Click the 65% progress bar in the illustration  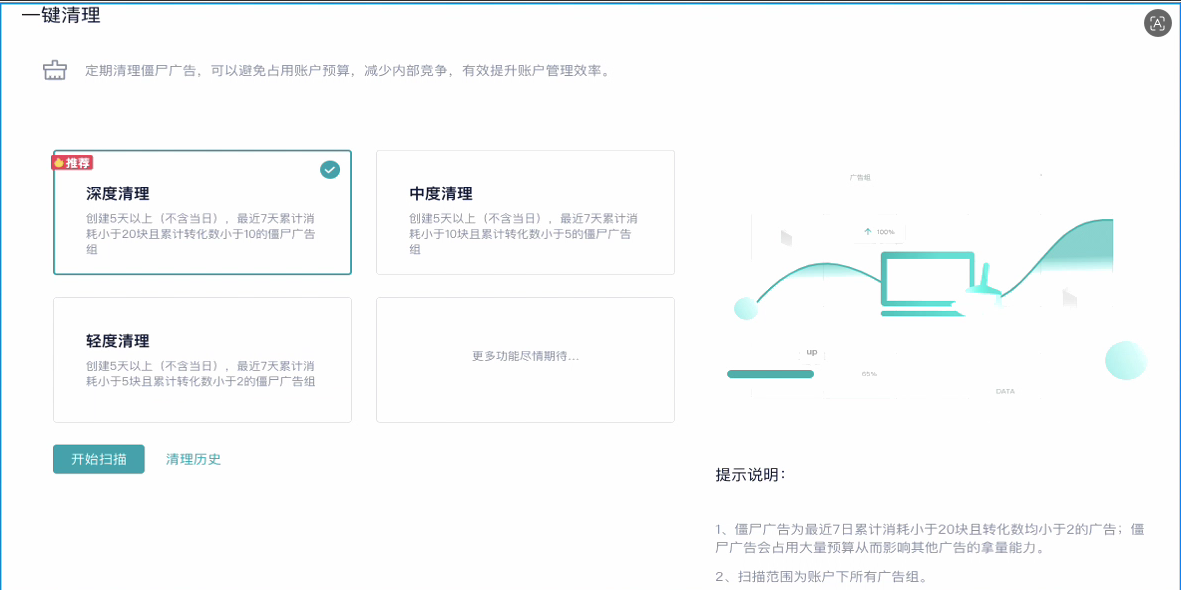coord(771,373)
